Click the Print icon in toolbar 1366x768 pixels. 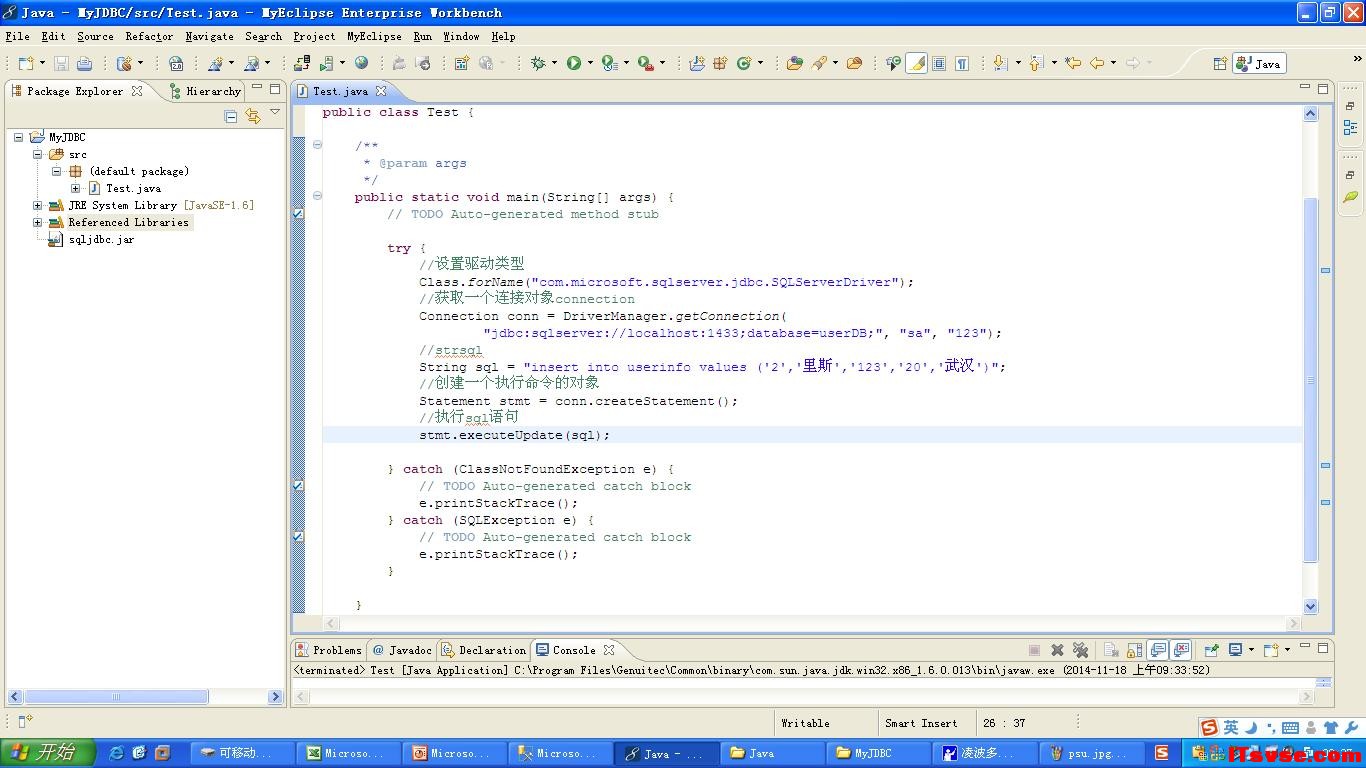pos(85,63)
